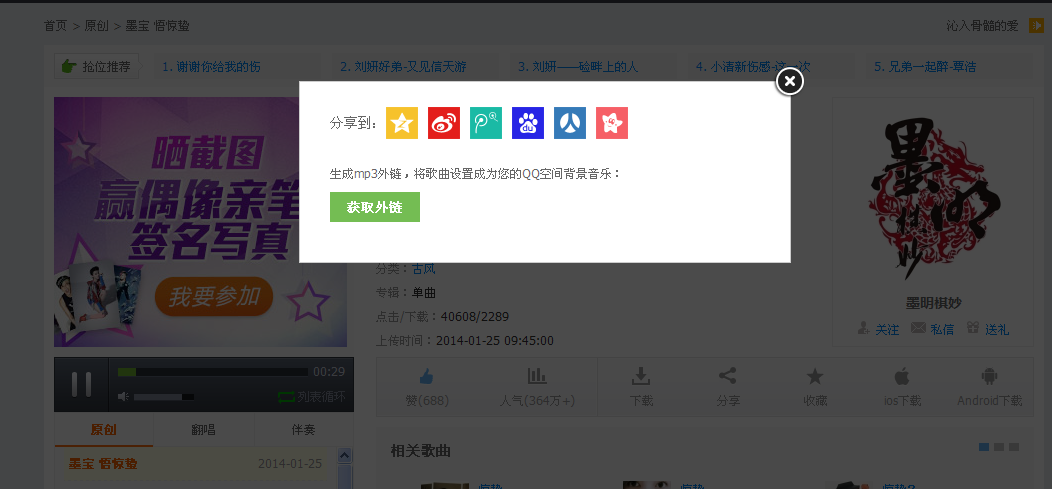1052x489 pixels.
Task: Switch to the 翻唱 tab
Action: (203, 430)
